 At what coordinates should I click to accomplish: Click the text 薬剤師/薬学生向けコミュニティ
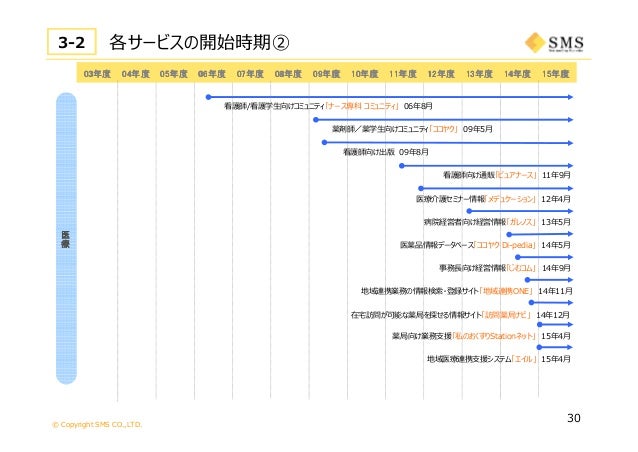(x=380, y=129)
